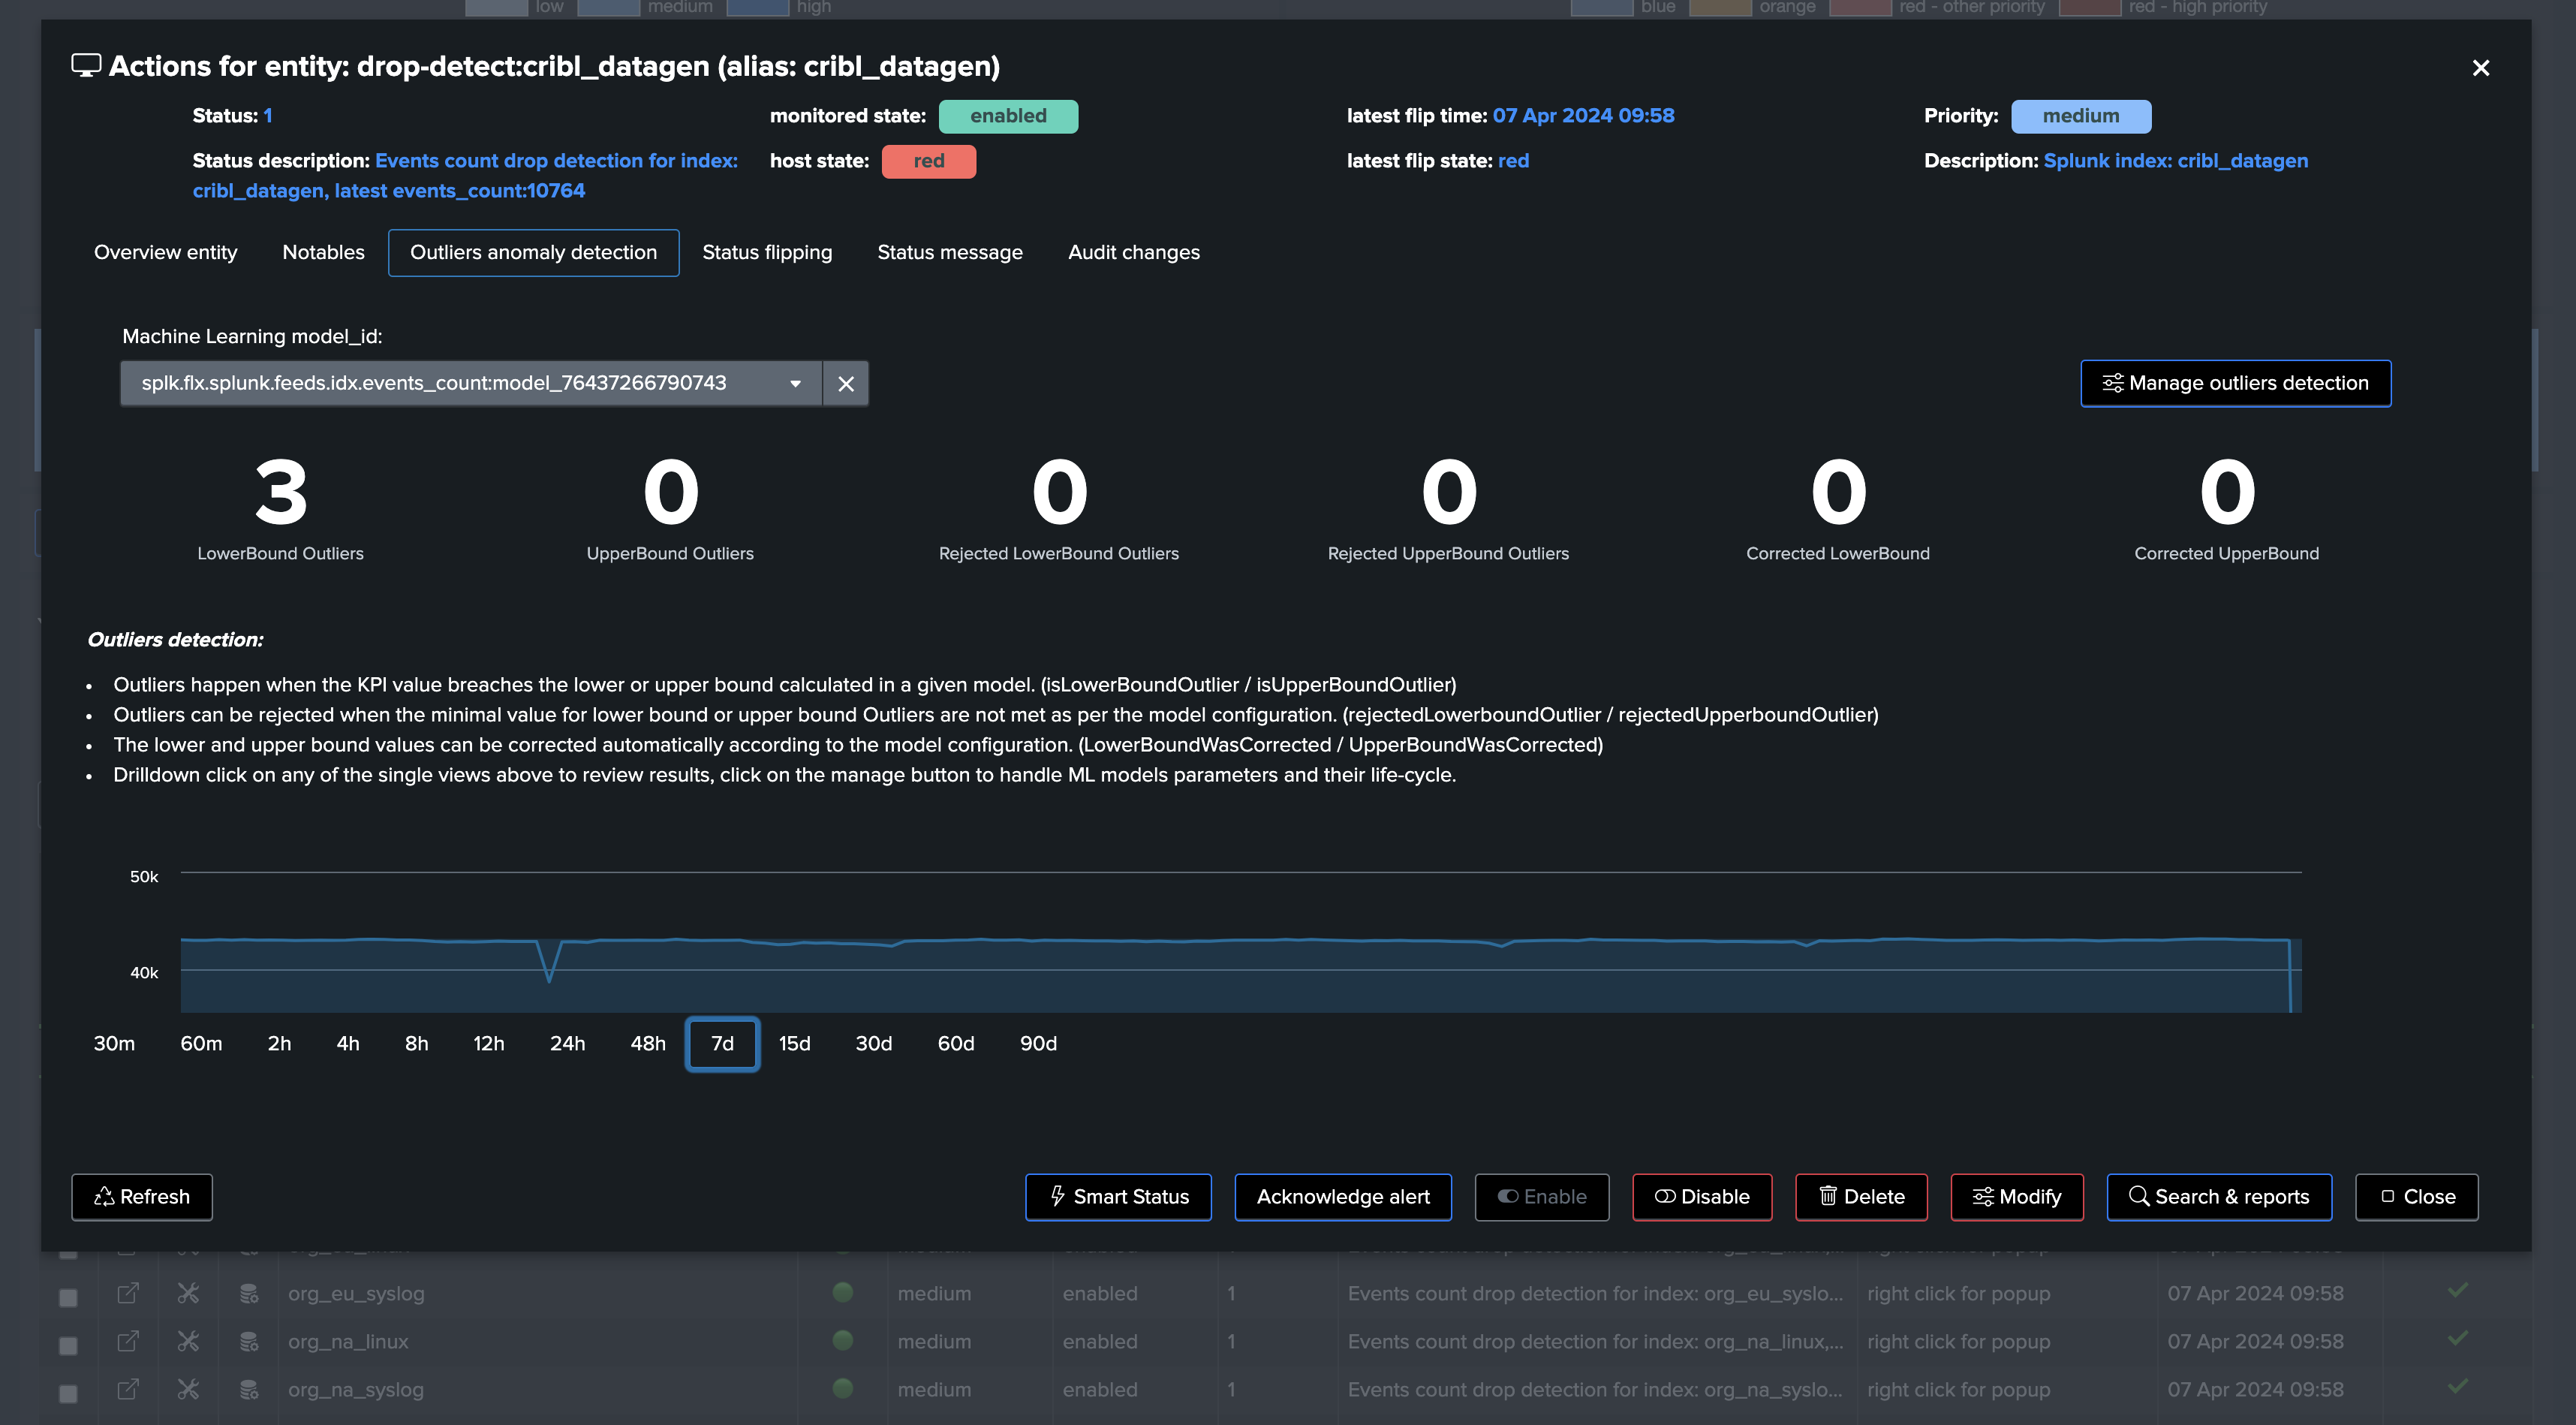Click the medium priority badge
2576x1425 pixels.
pyautogui.click(x=2080, y=116)
